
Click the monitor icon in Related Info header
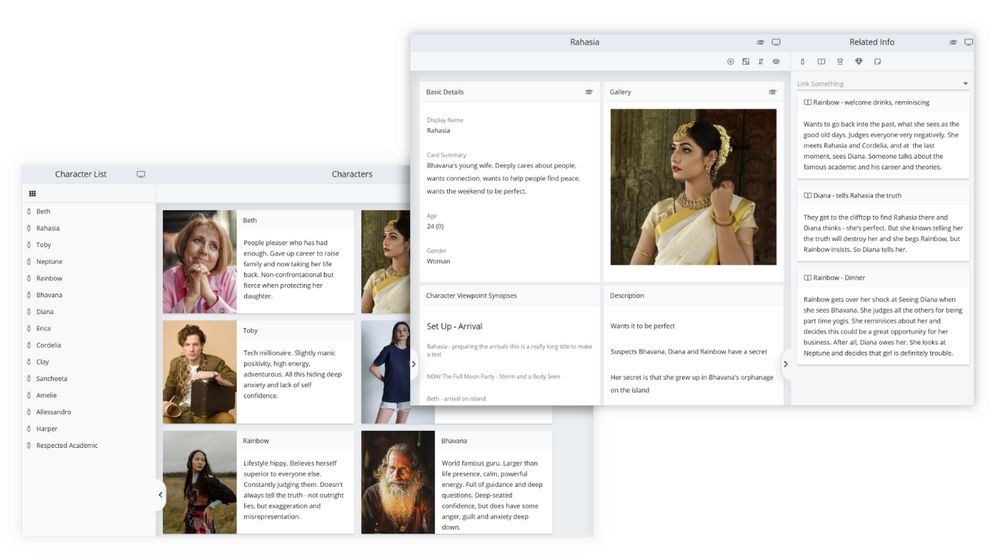(968, 42)
